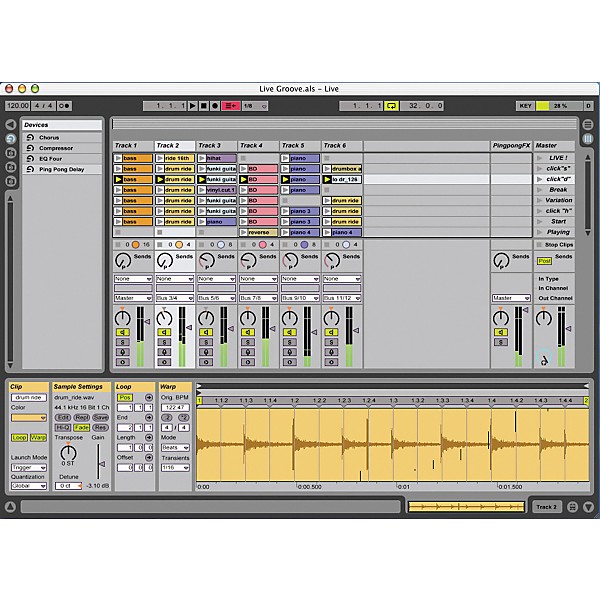Click the Track 2 clip overview thumbnail
This screenshot has width=600, height=600.
tap(466, 507)
